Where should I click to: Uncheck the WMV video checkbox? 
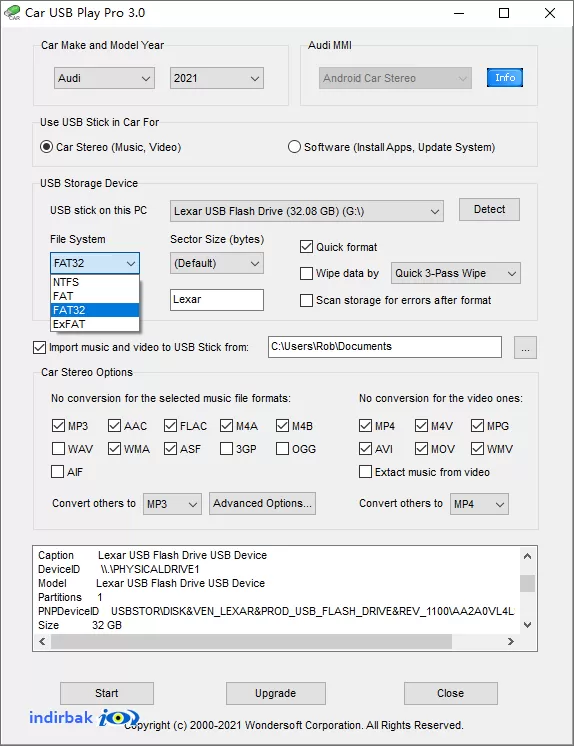tap(477, 449)
